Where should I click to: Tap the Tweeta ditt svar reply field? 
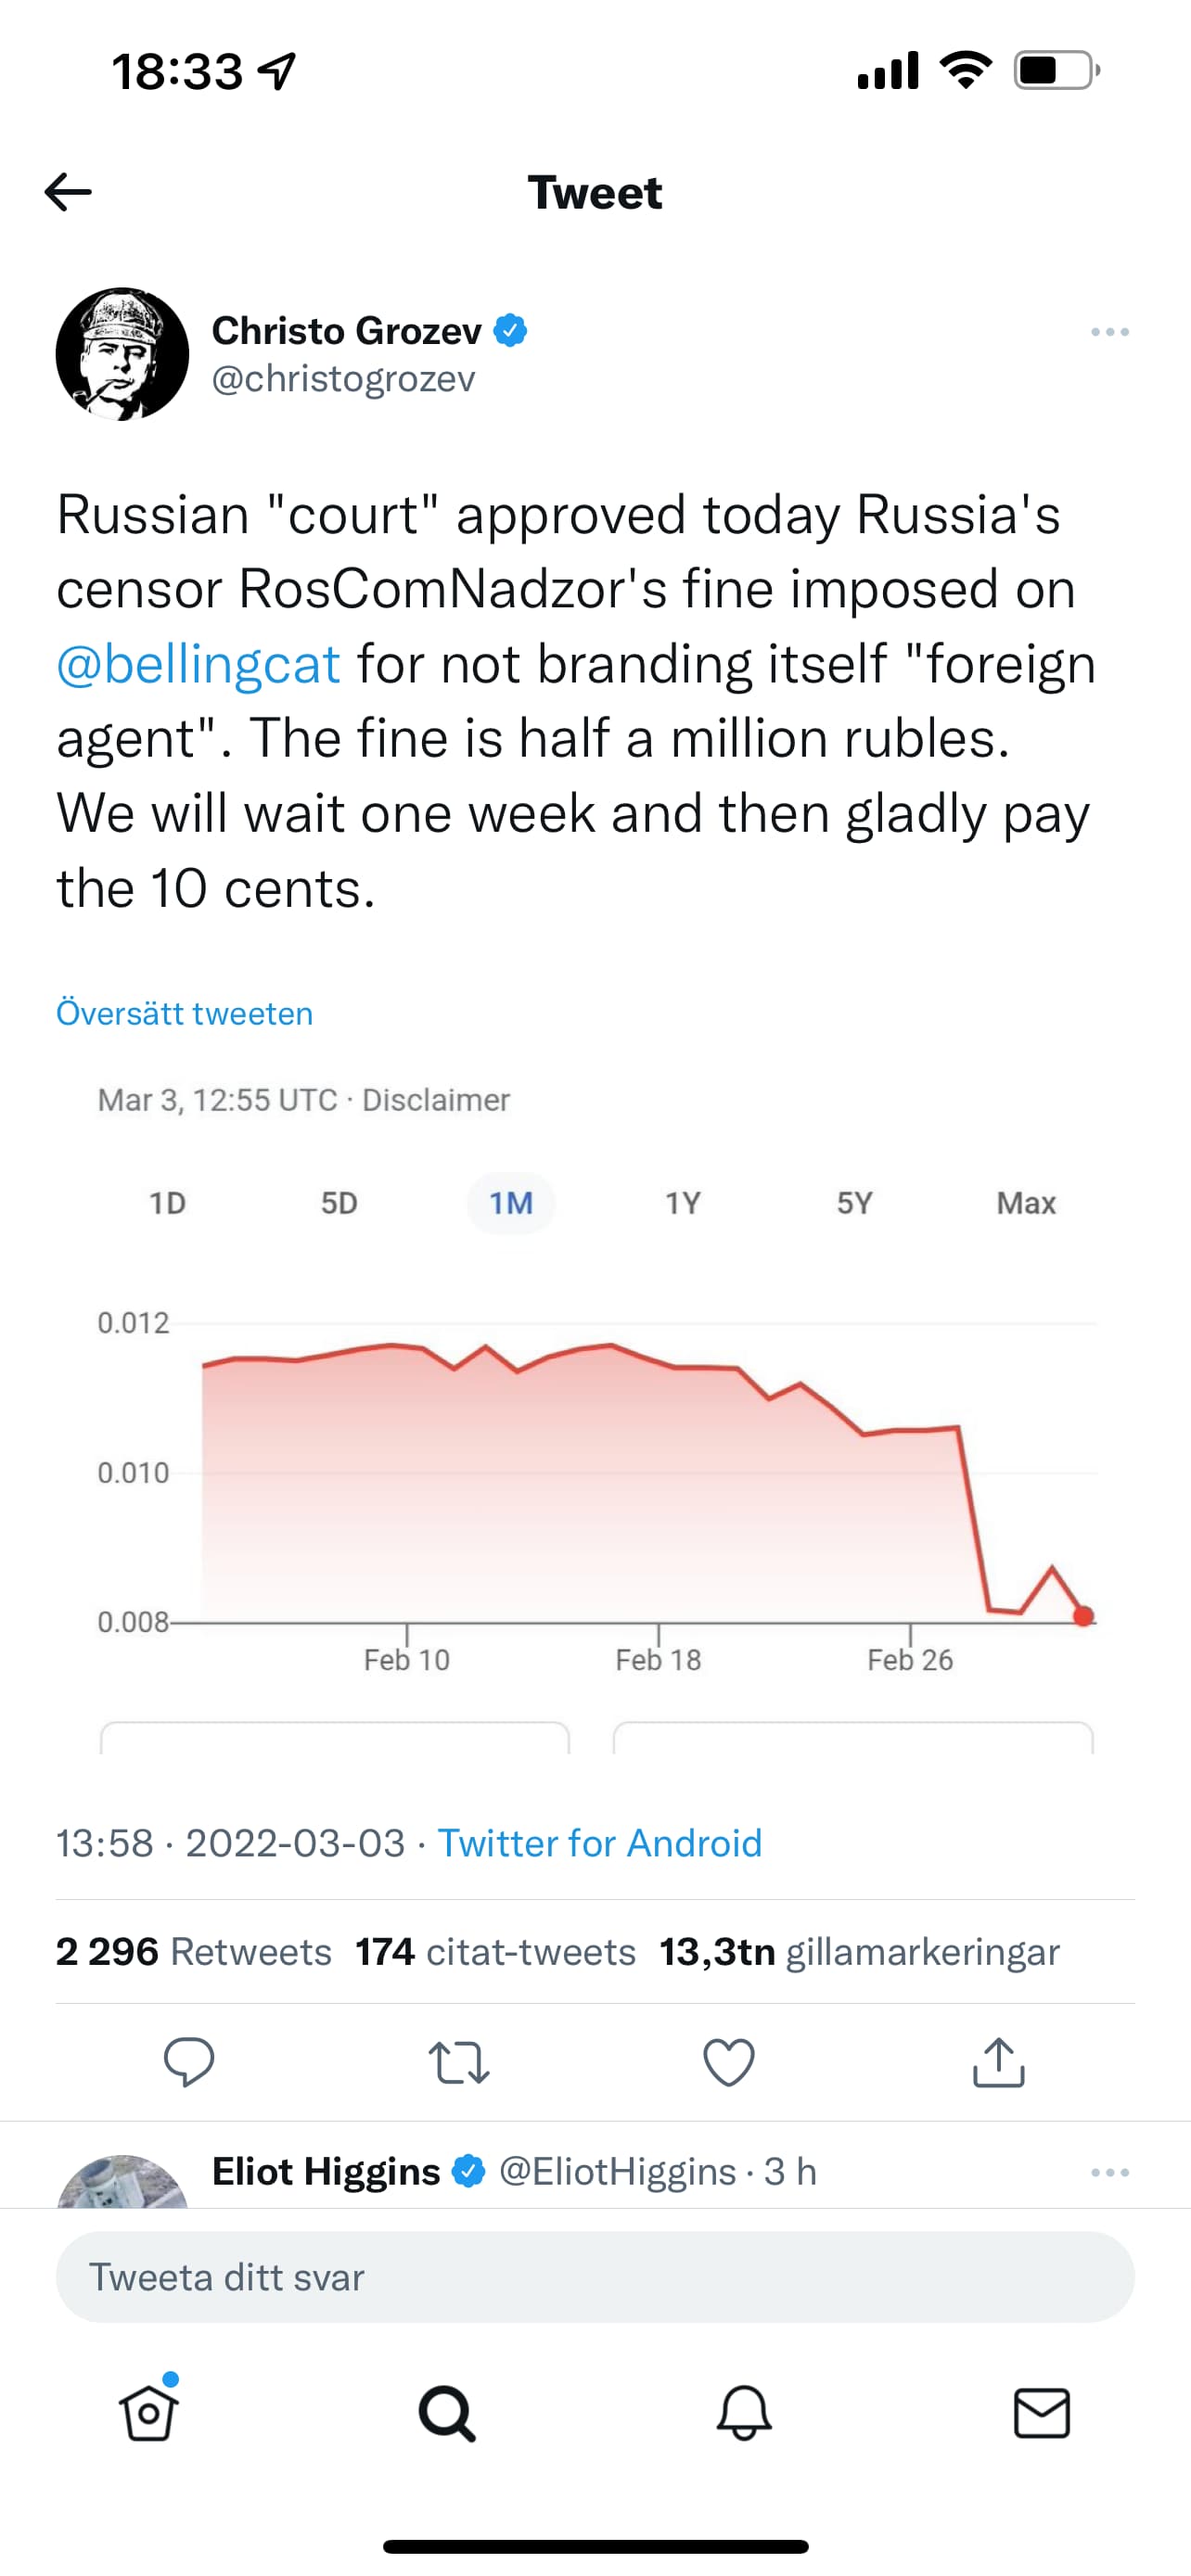(x=595, y=2277)
